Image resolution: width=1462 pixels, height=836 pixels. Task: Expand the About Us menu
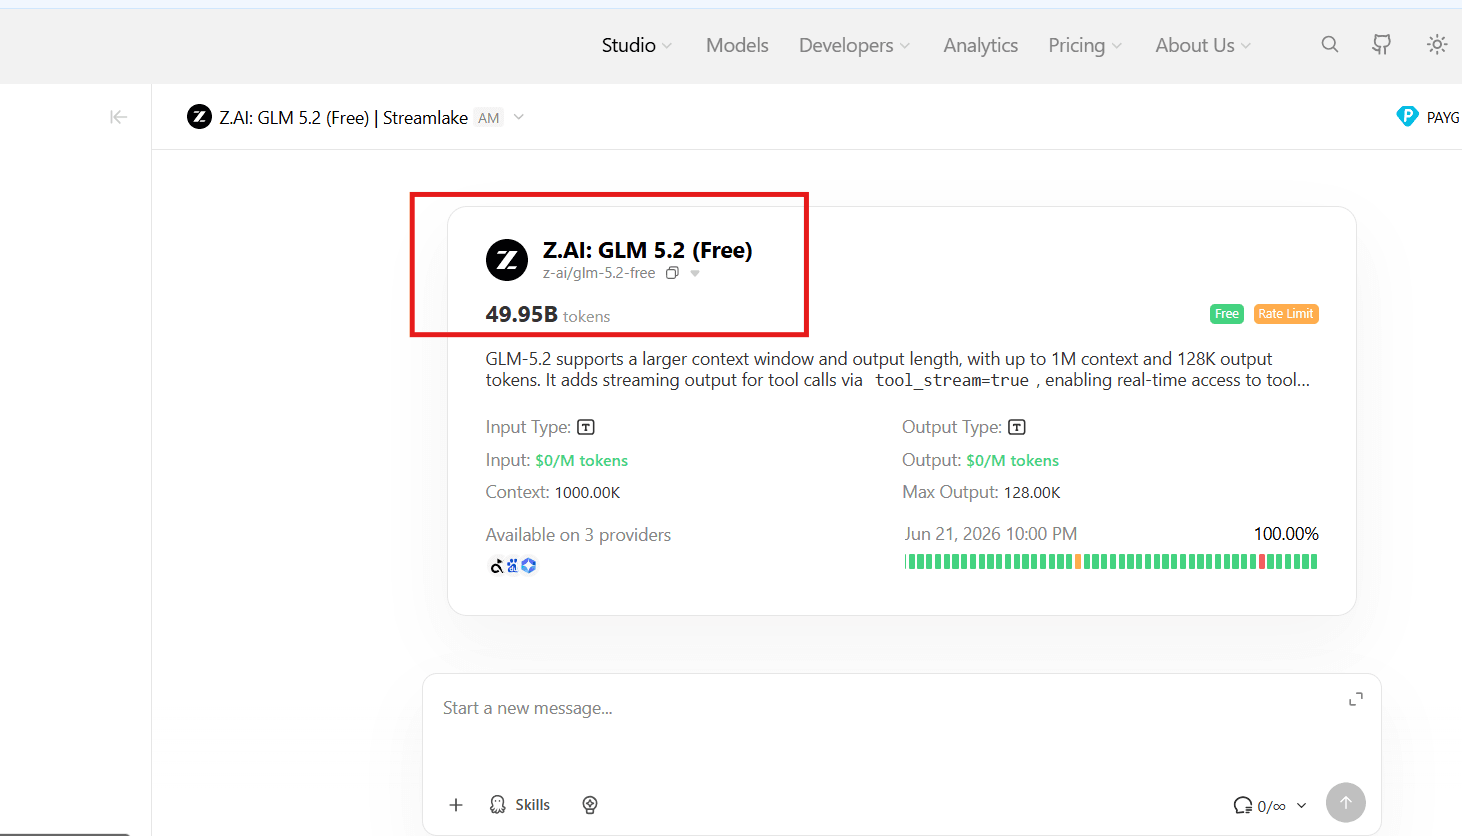(1203, 45)
